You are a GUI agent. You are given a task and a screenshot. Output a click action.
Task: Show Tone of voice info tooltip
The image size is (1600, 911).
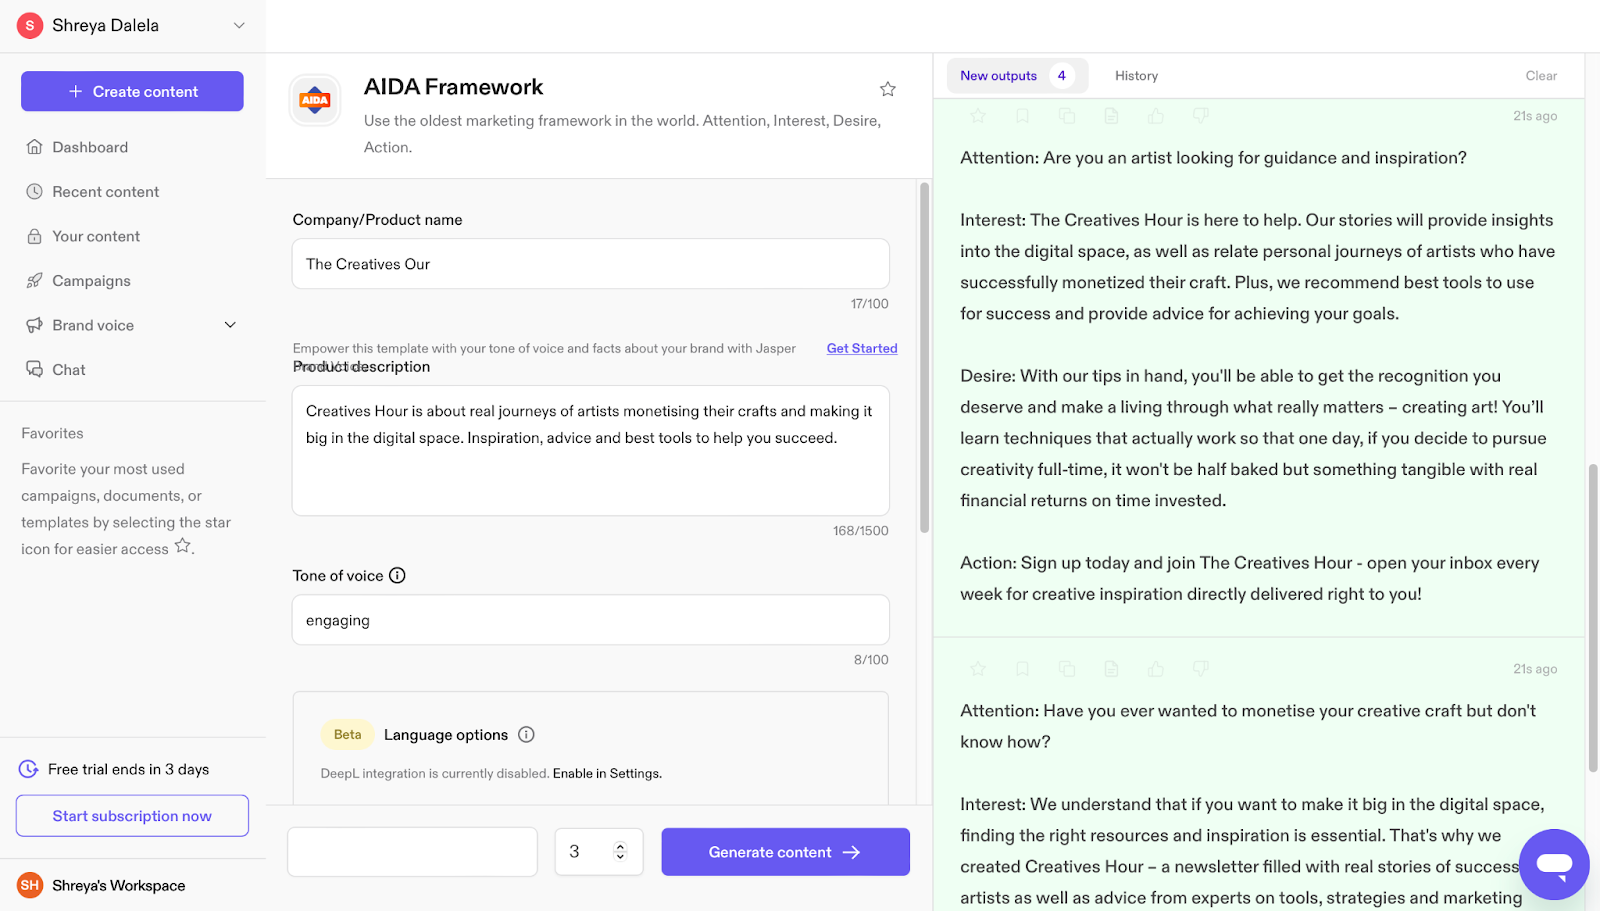click(397, 575)
